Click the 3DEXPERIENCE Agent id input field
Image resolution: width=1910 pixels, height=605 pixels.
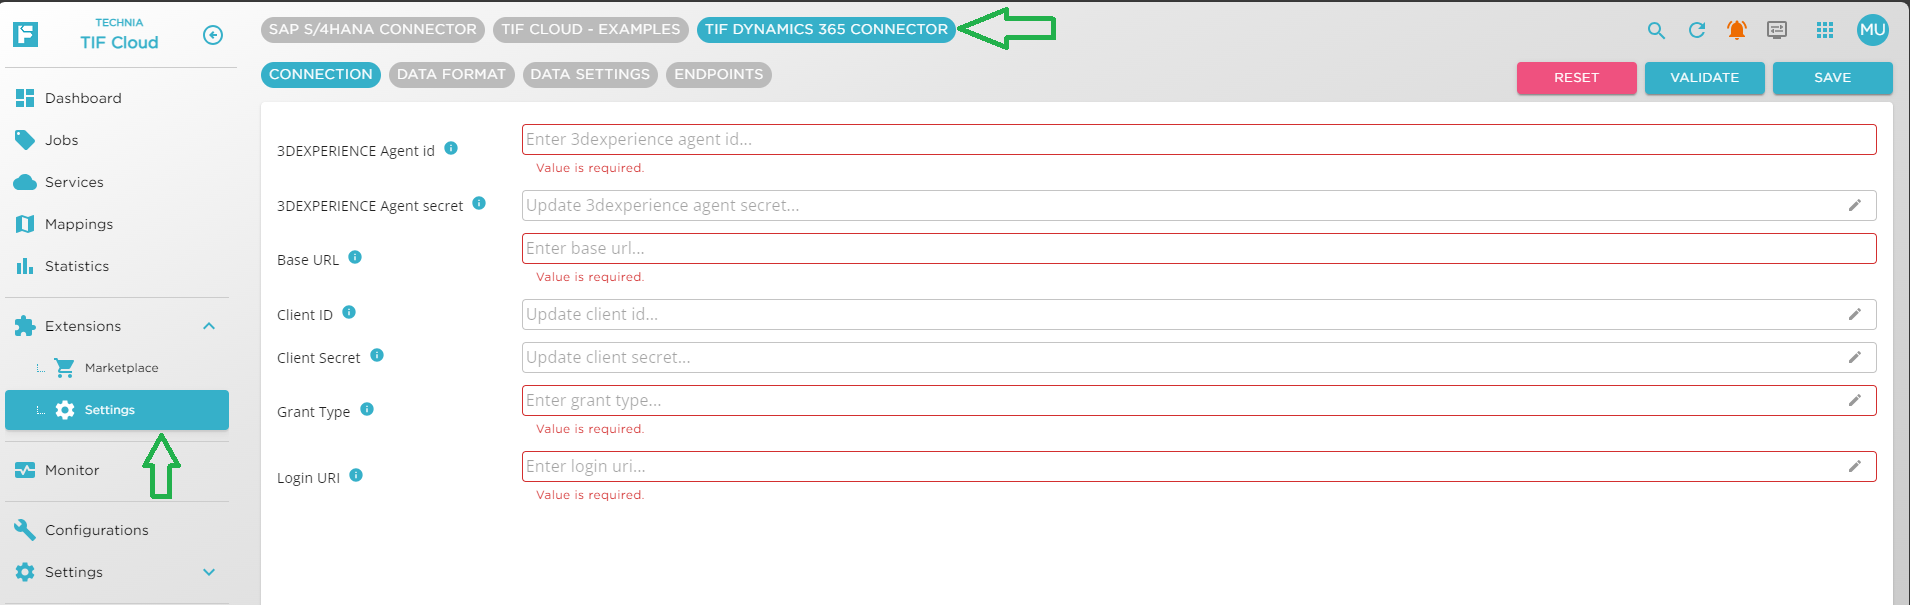tap(1198, 140)
